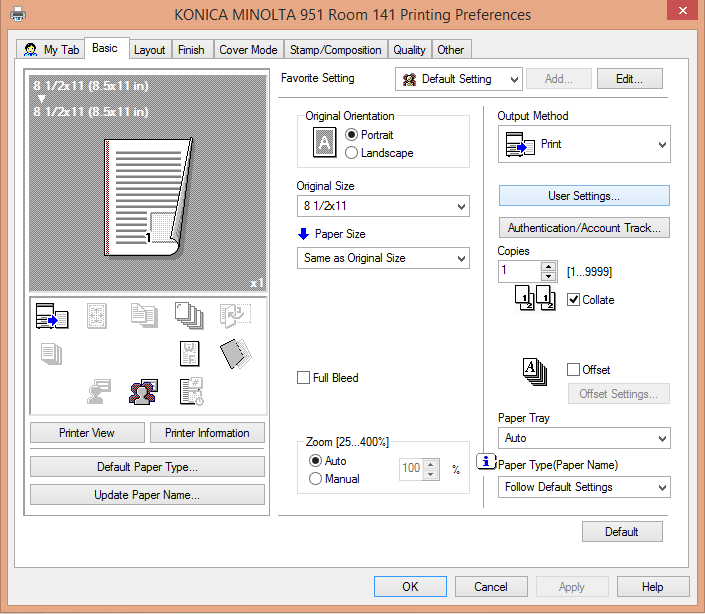Click the My Tab user avatar icon
This screenshot has width=705, height=614.
point(31,49)
